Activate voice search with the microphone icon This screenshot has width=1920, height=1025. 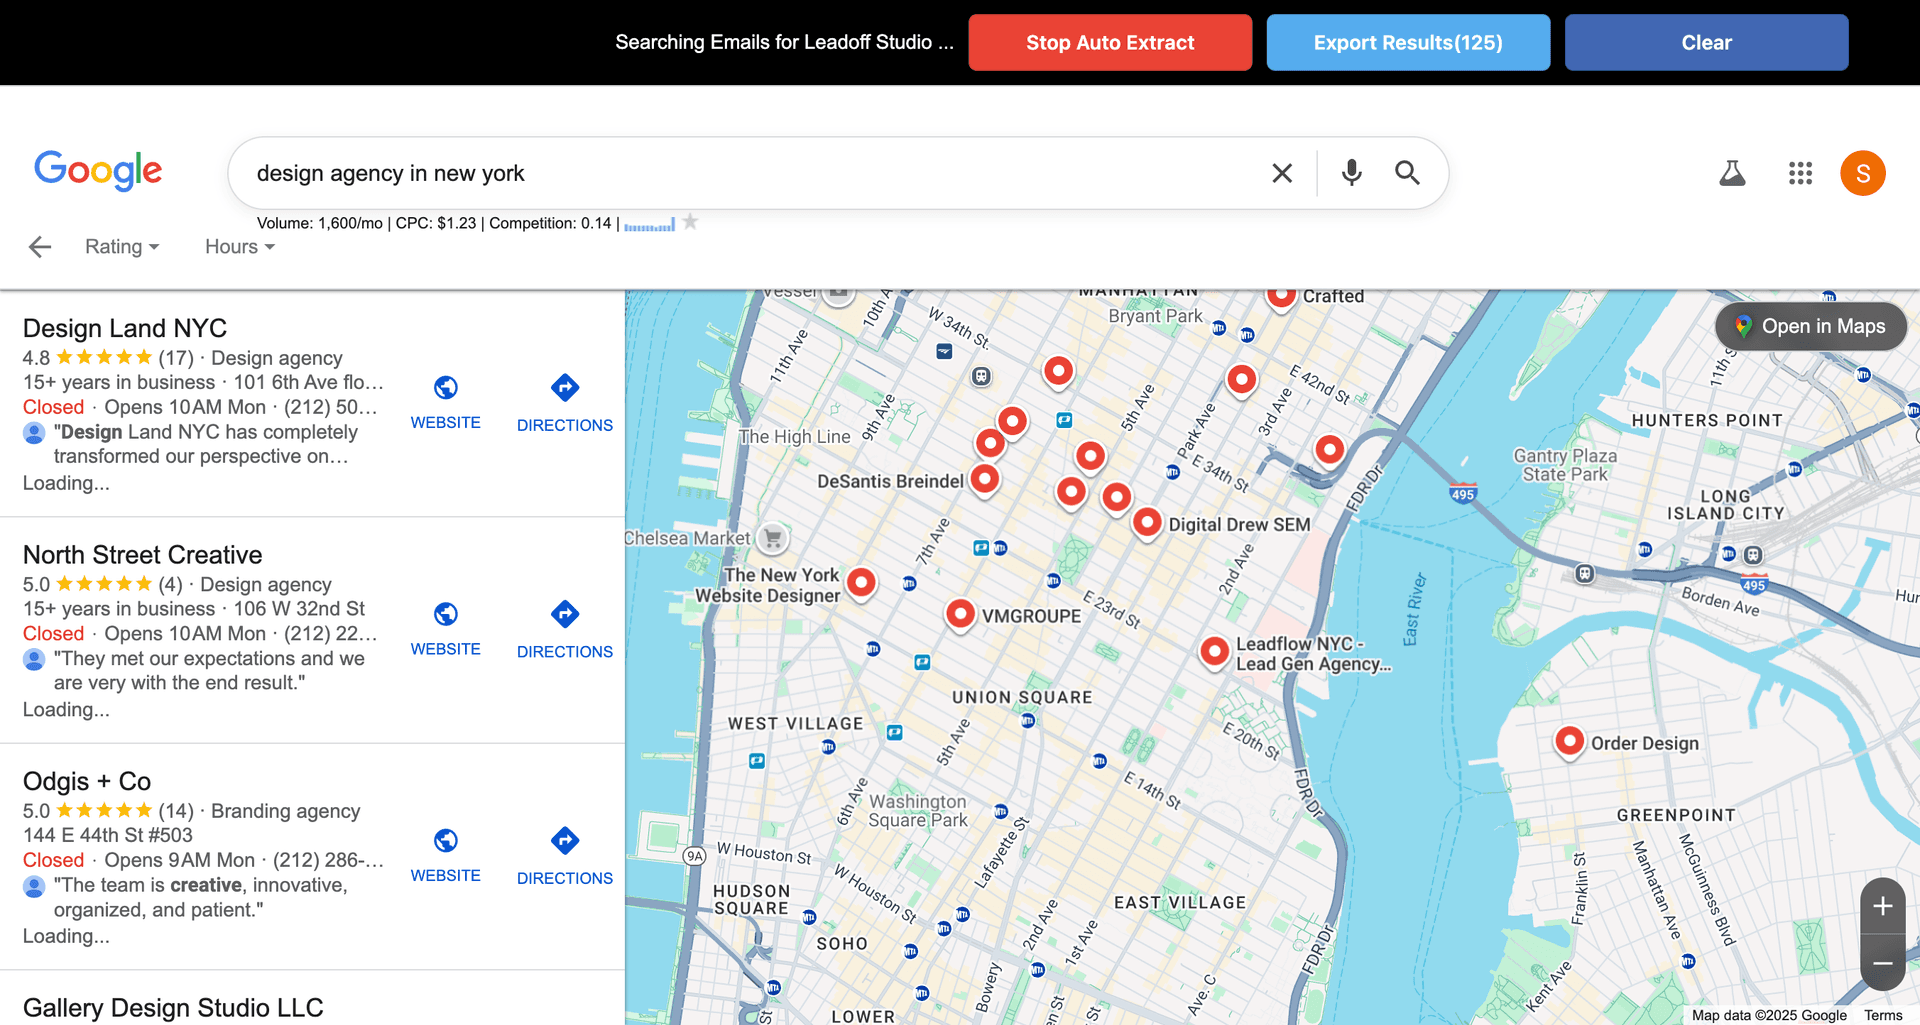click(1351, 173)
